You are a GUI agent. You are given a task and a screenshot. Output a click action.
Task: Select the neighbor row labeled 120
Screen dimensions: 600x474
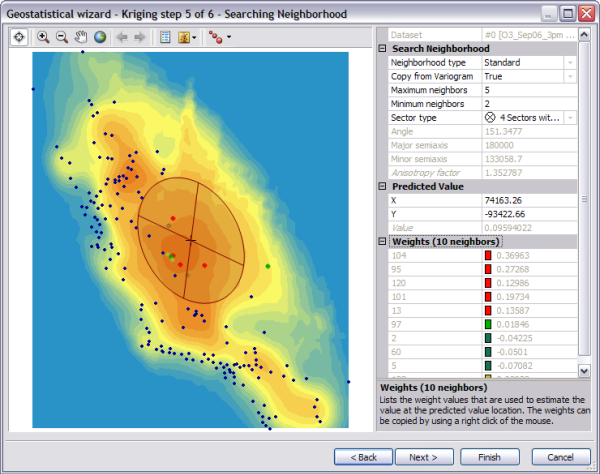(x=483, y=283)
